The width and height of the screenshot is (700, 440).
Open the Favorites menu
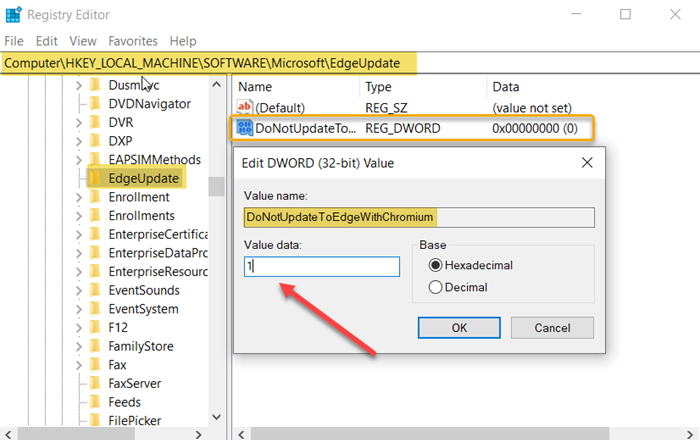(x=133, y=41)
